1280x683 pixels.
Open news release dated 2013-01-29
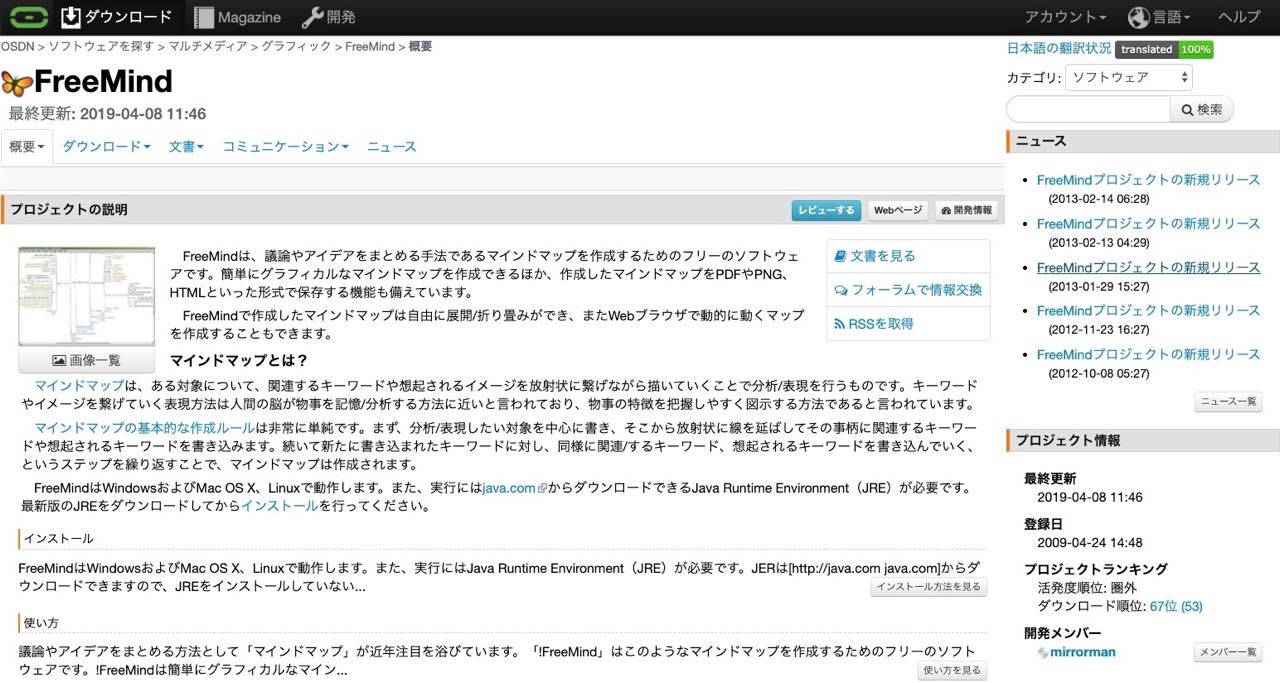(1148, 268)
